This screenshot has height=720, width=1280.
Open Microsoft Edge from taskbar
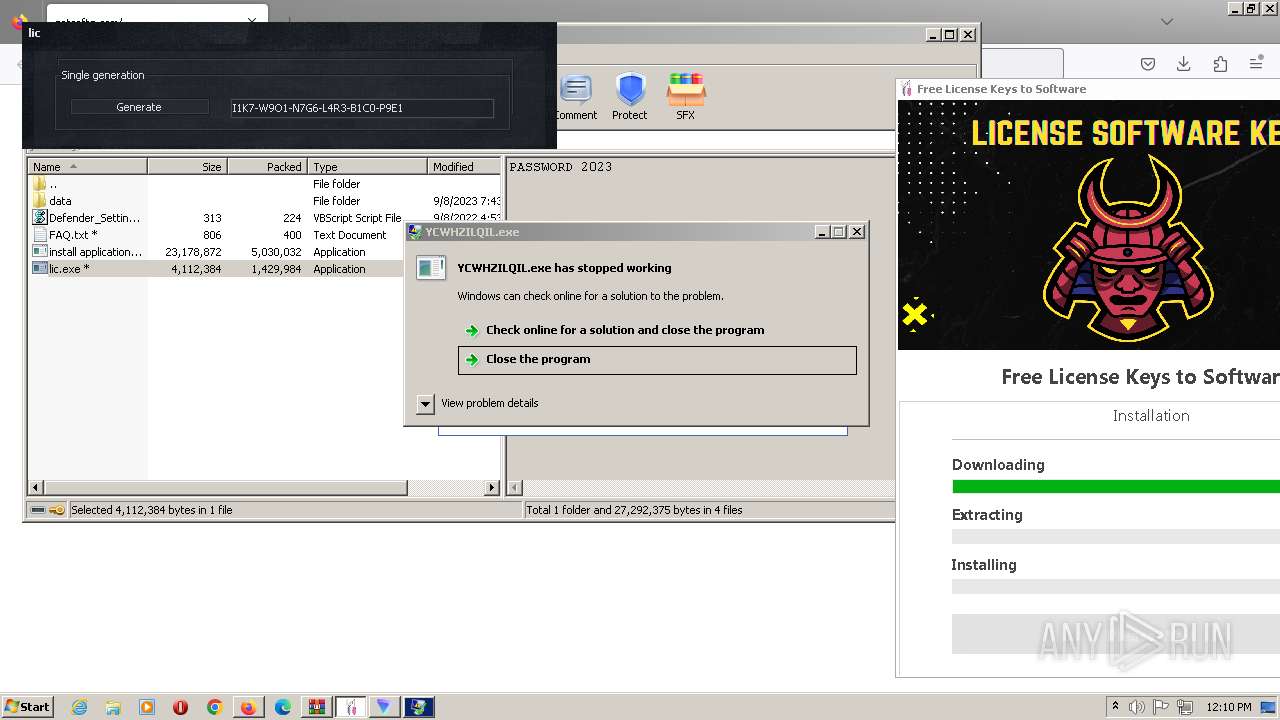pos(283,707)
